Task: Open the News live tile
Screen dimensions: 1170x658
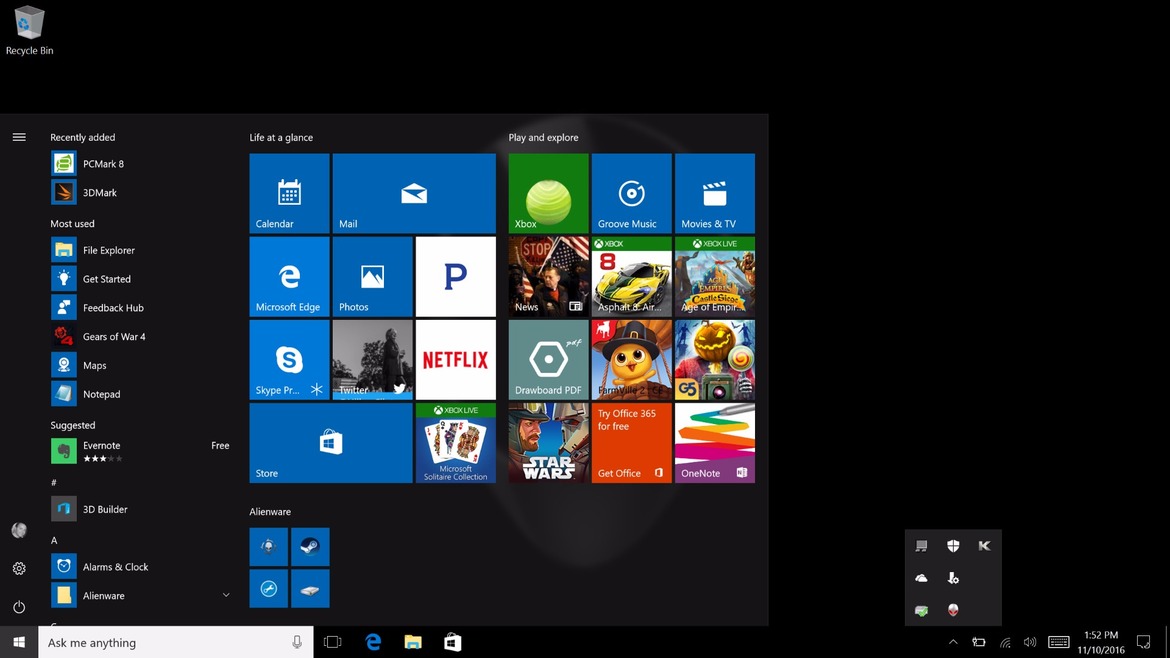Action: [x=548, y=277]
